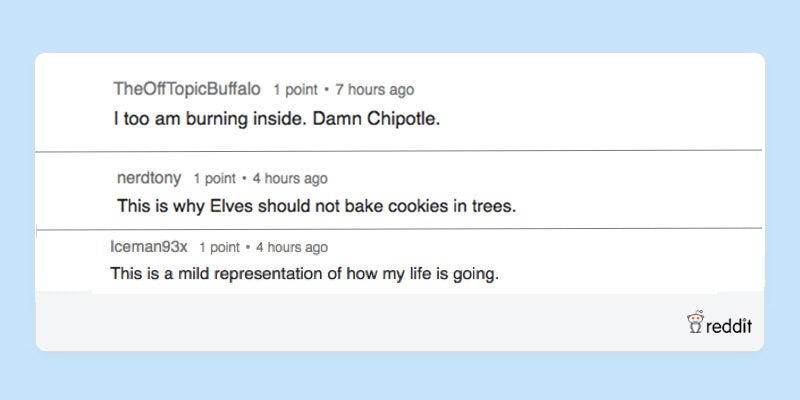Image resolution: width=800 pixels, height=400 pixels.
Task: Open nerdtony's user profile
Action: [x=149, y=178]
